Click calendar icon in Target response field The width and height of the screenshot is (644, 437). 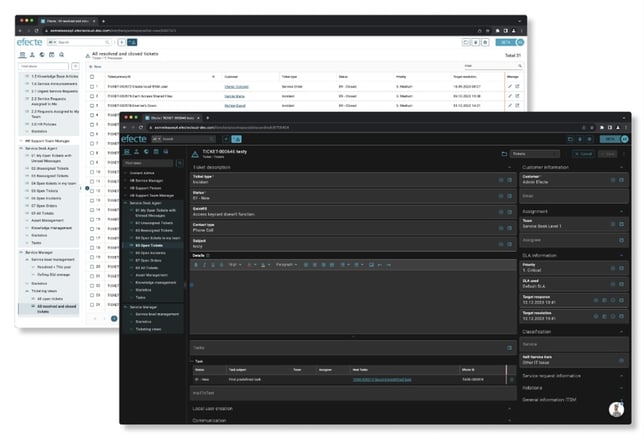(605, 300)
